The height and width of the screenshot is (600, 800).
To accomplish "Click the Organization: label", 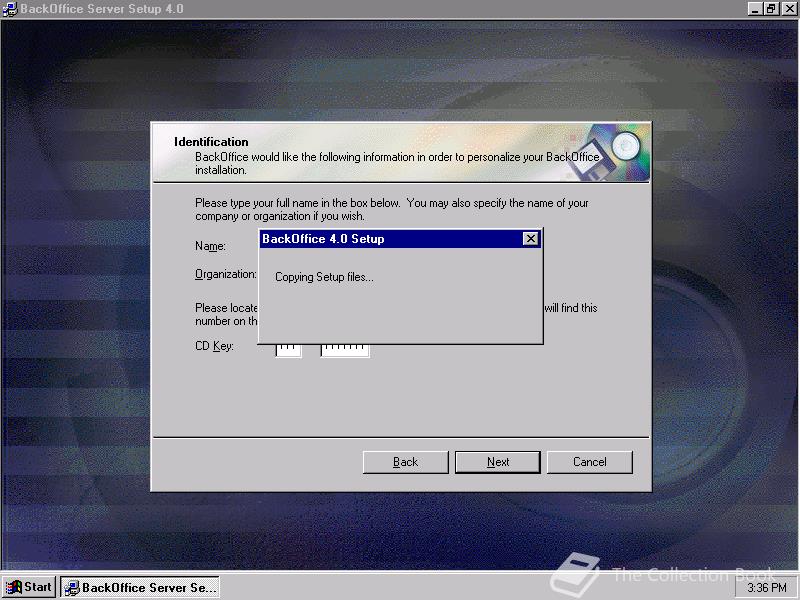I will [x=226, y=274].
